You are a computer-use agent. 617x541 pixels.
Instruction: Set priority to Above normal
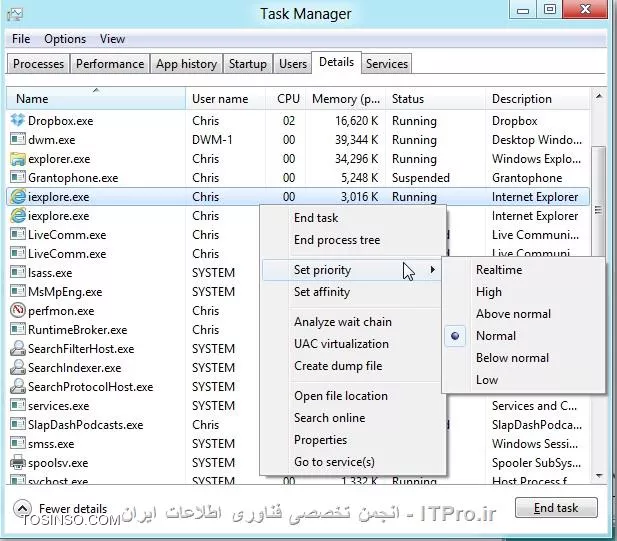click(x=513, y=314)
